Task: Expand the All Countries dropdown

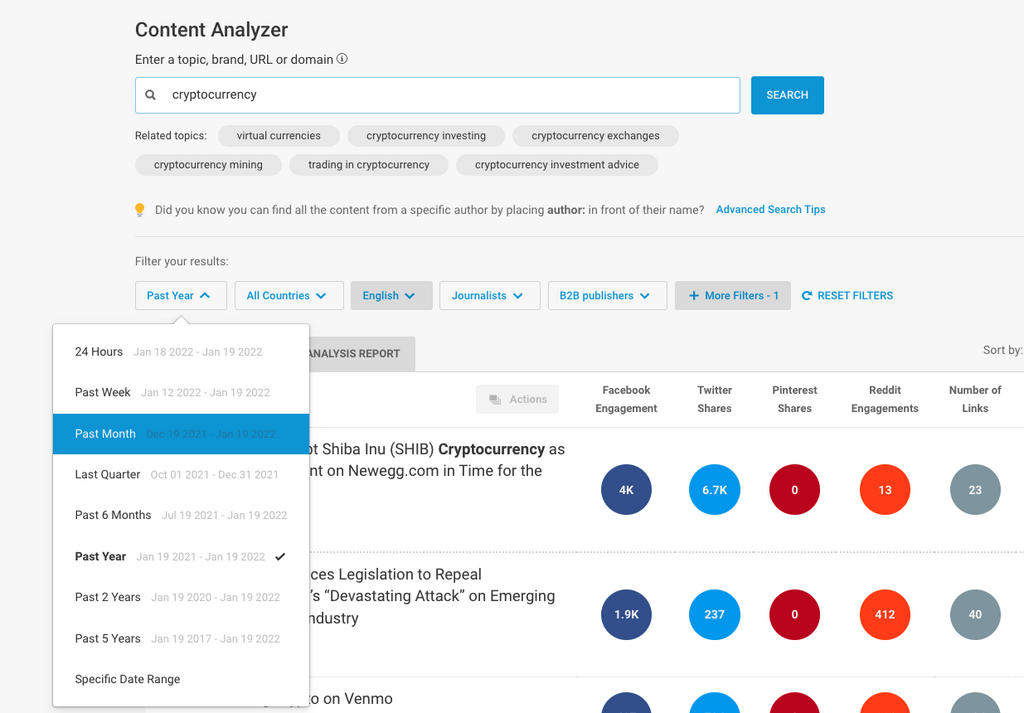Action: click(287, 296)
